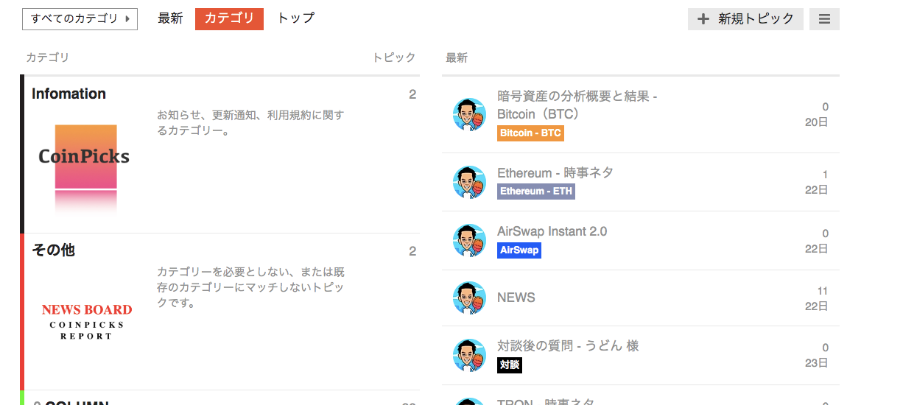Click the avatar beside AirSwap Instant 2.0

(470, 240)
